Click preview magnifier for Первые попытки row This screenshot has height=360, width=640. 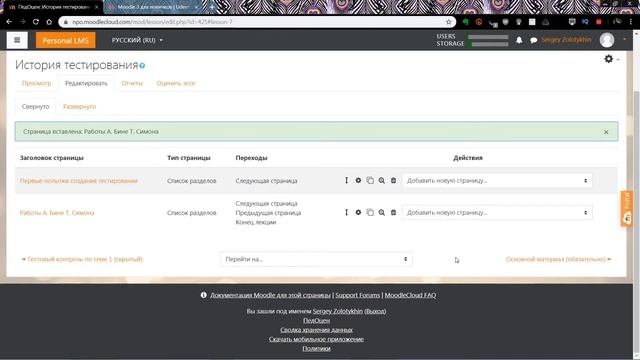[x=381, y=180]
